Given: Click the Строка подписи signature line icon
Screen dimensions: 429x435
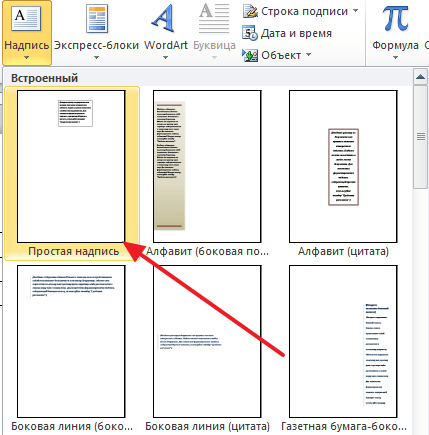Looking at the screenshot, I should pos(250,11).
